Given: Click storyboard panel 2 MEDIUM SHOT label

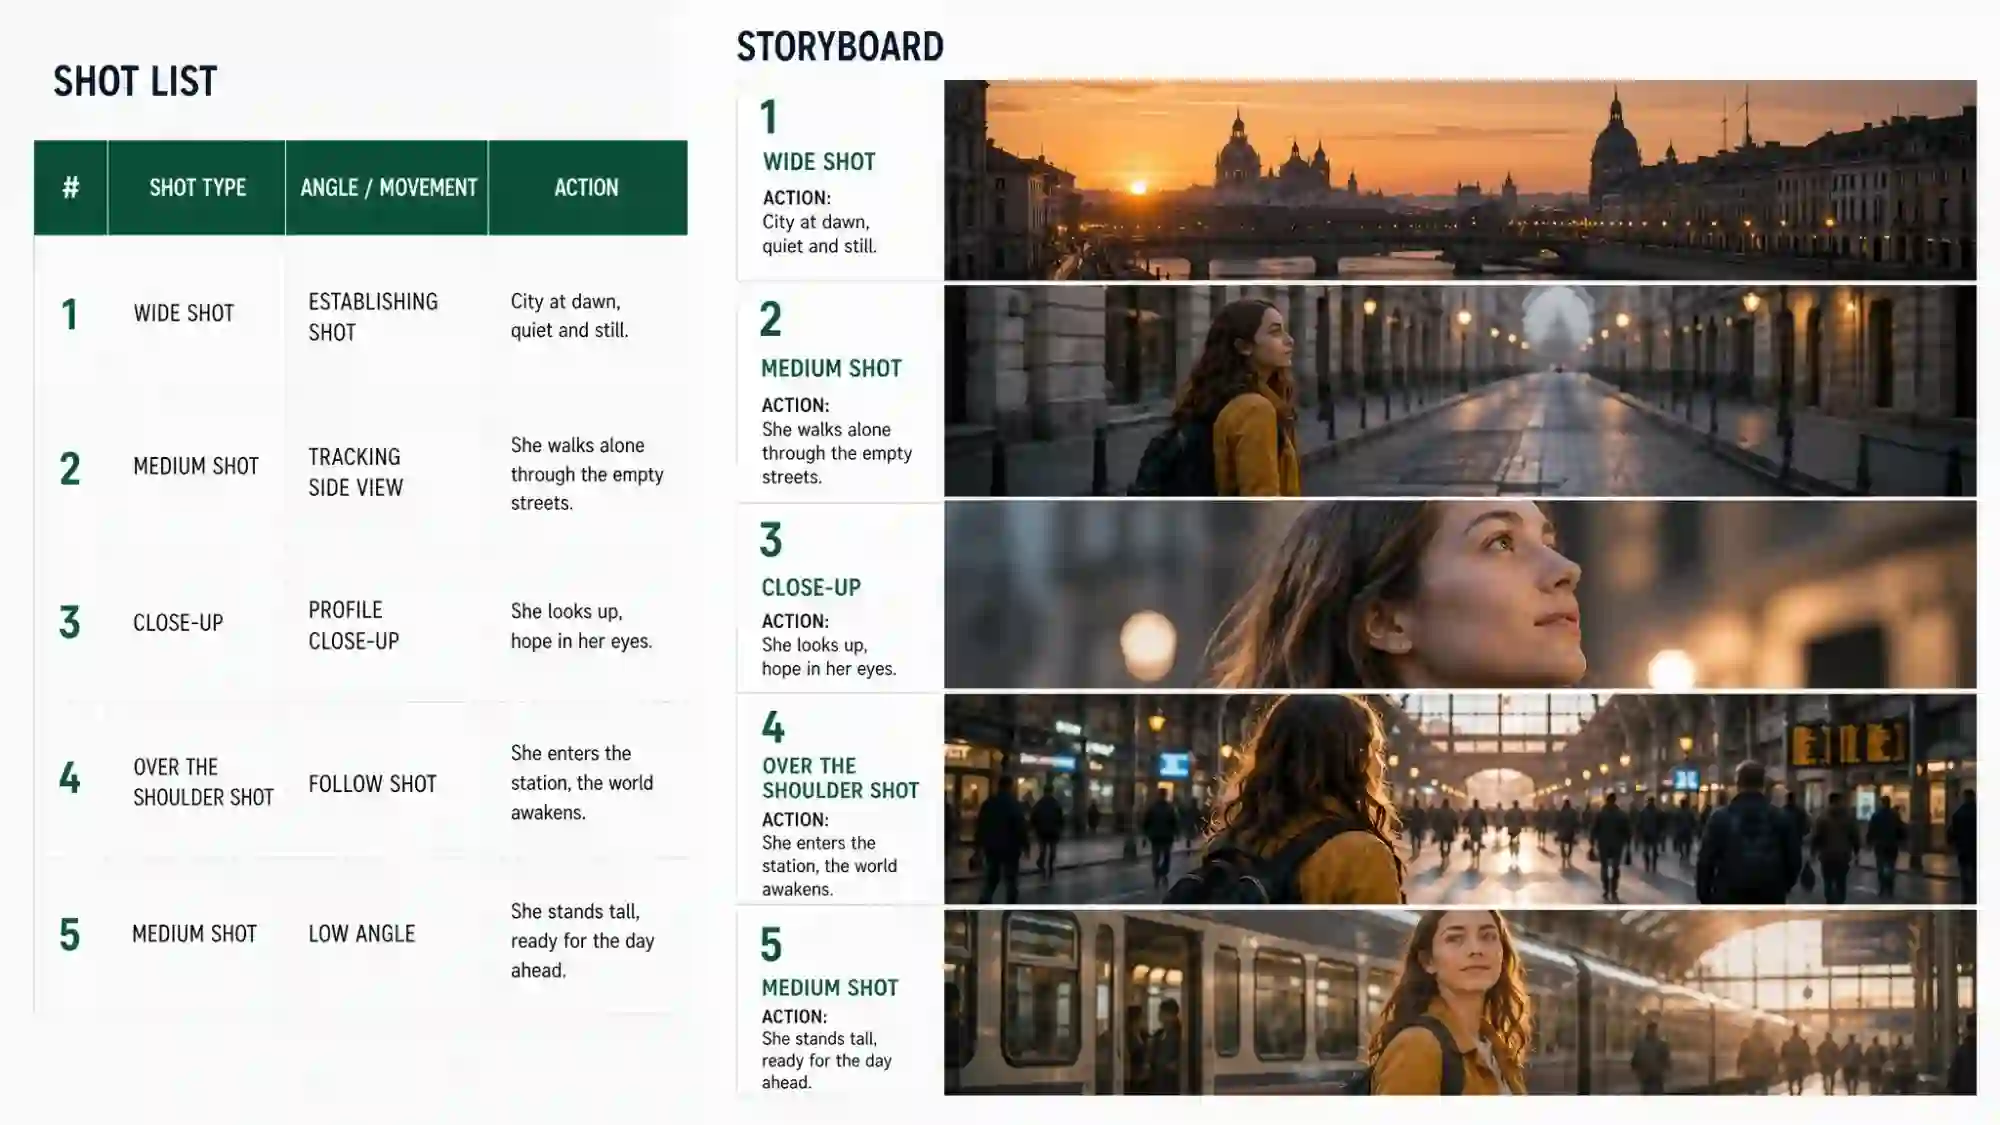Looking at the screenshot, I should [x=831, y=369].
